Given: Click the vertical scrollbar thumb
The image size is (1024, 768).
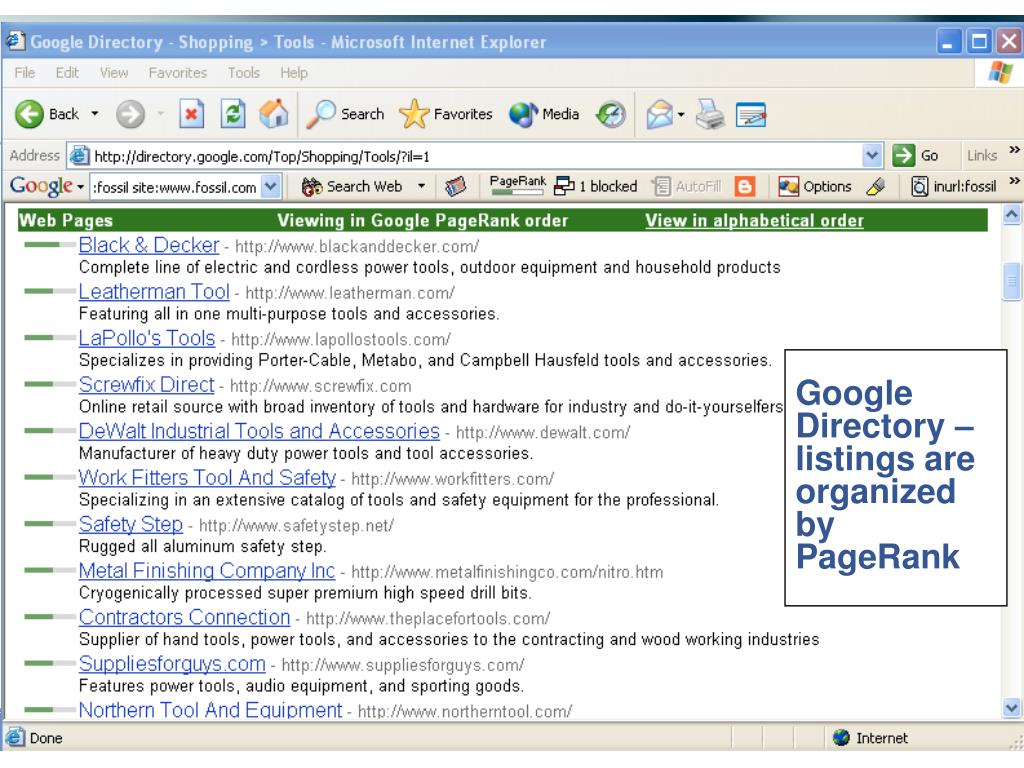Looking at the screenshot, I should [x=1012, y=281].
